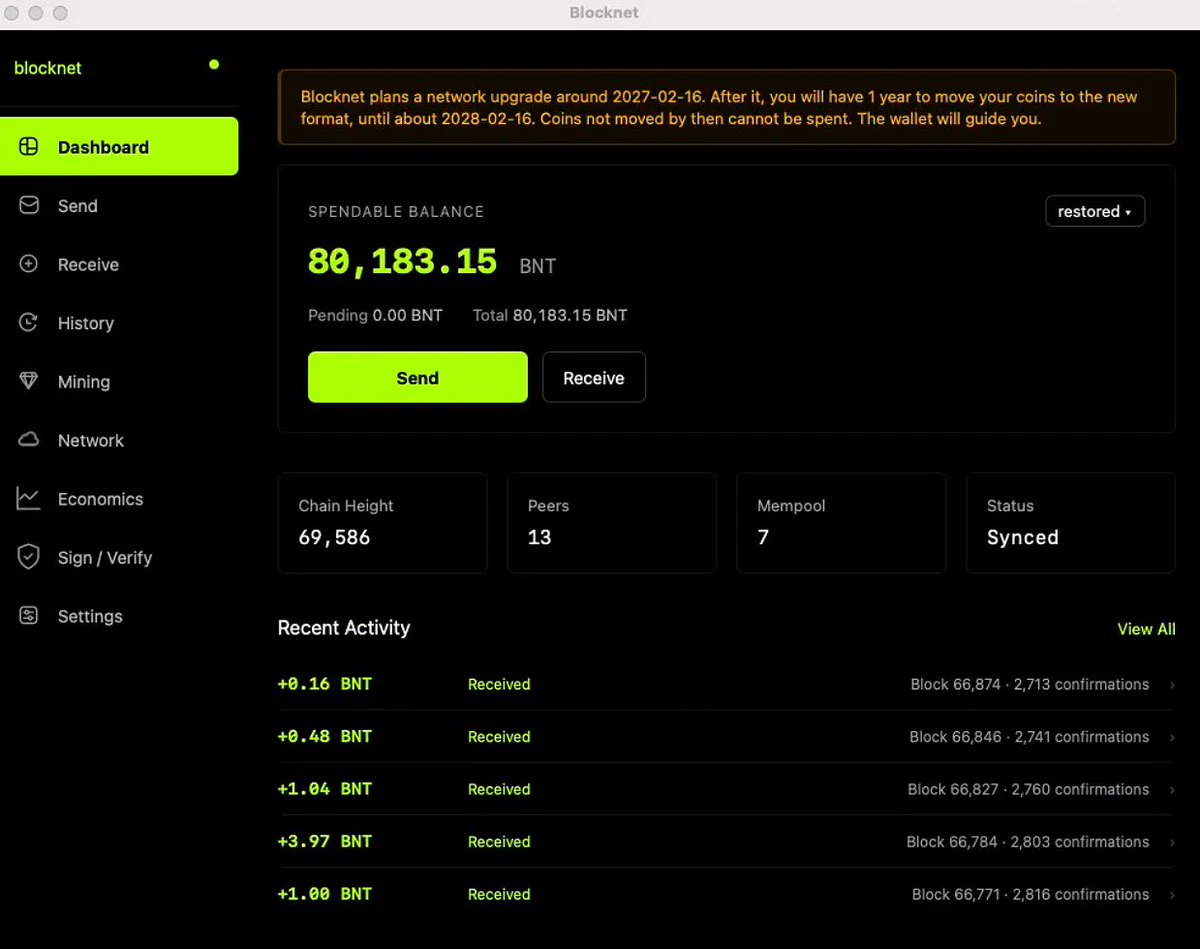Click the Network cloud icon in sidebar

pos(29,440)
